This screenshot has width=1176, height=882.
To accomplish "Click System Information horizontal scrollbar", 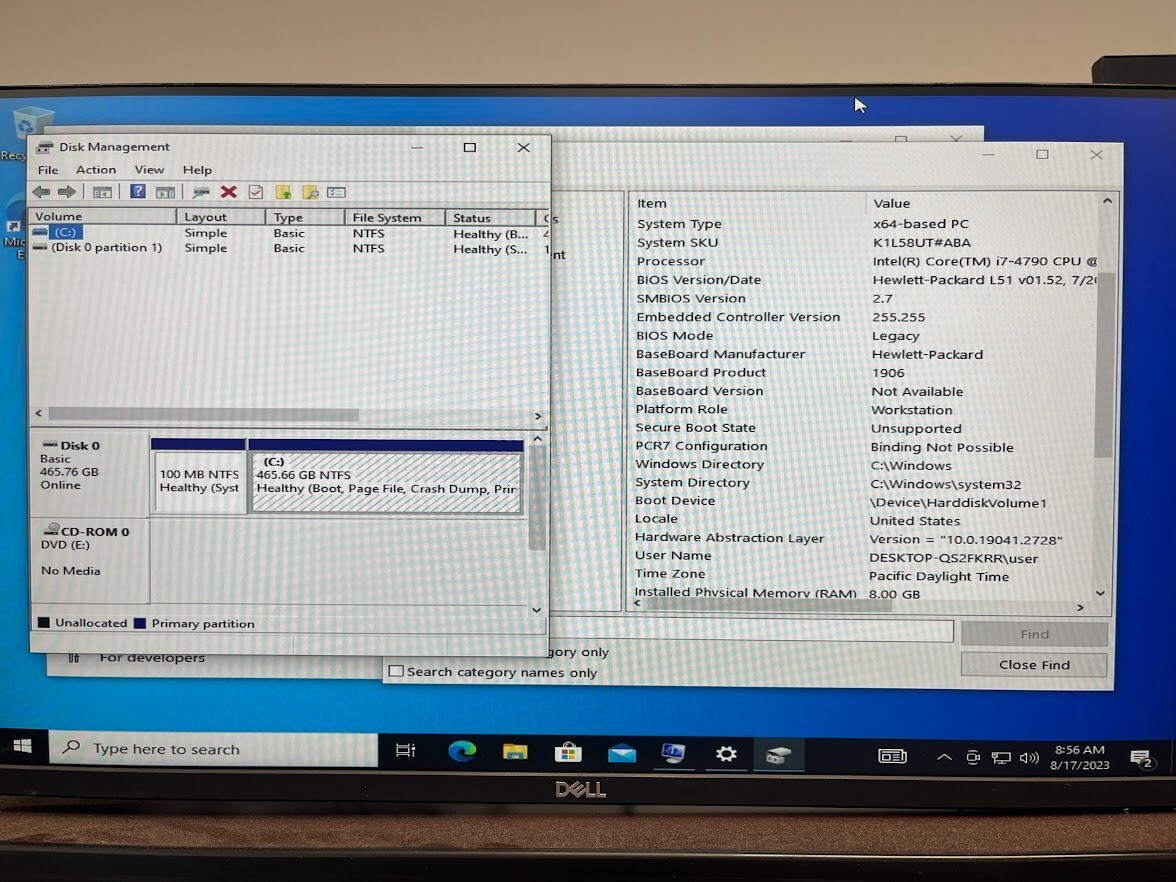I will tap(769, 605).
